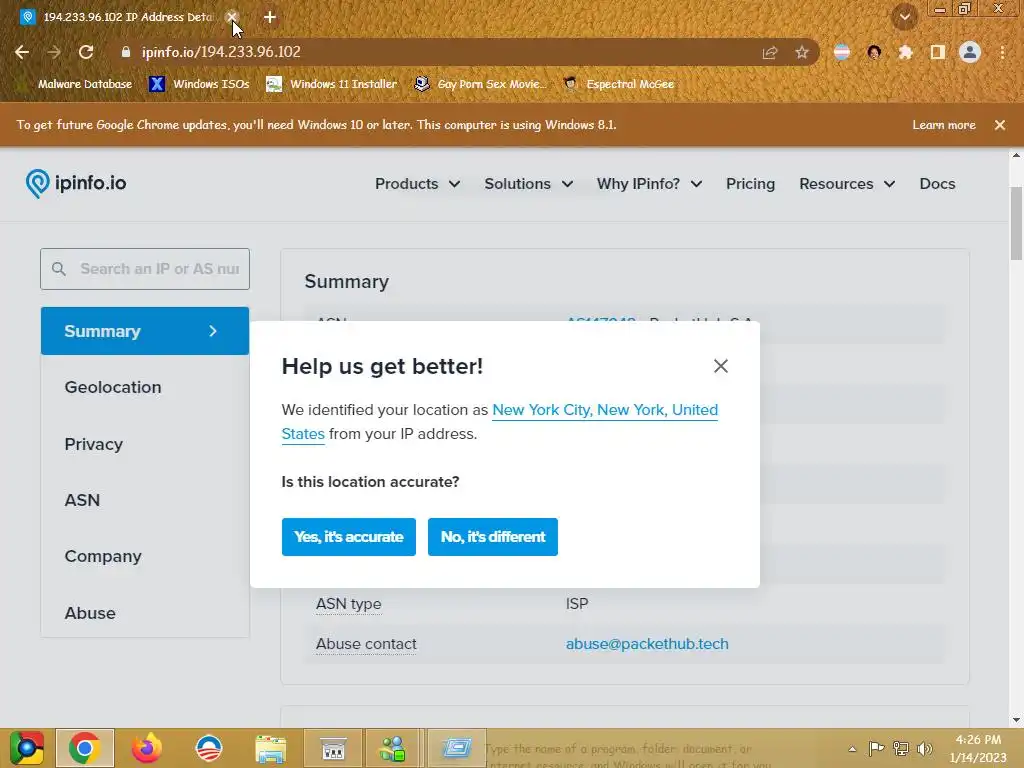This screenshot has width=1024, height=768.
Task: Click the share page icon in address bar
Action: (x=770, y=52)
